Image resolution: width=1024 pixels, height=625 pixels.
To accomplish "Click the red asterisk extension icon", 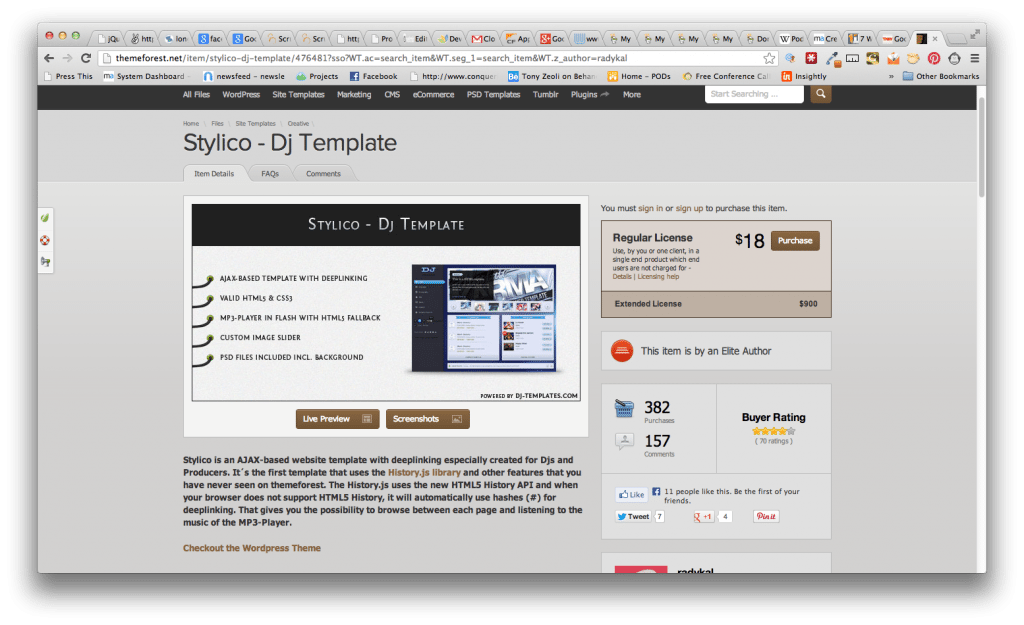I will [x=811, y=58].
